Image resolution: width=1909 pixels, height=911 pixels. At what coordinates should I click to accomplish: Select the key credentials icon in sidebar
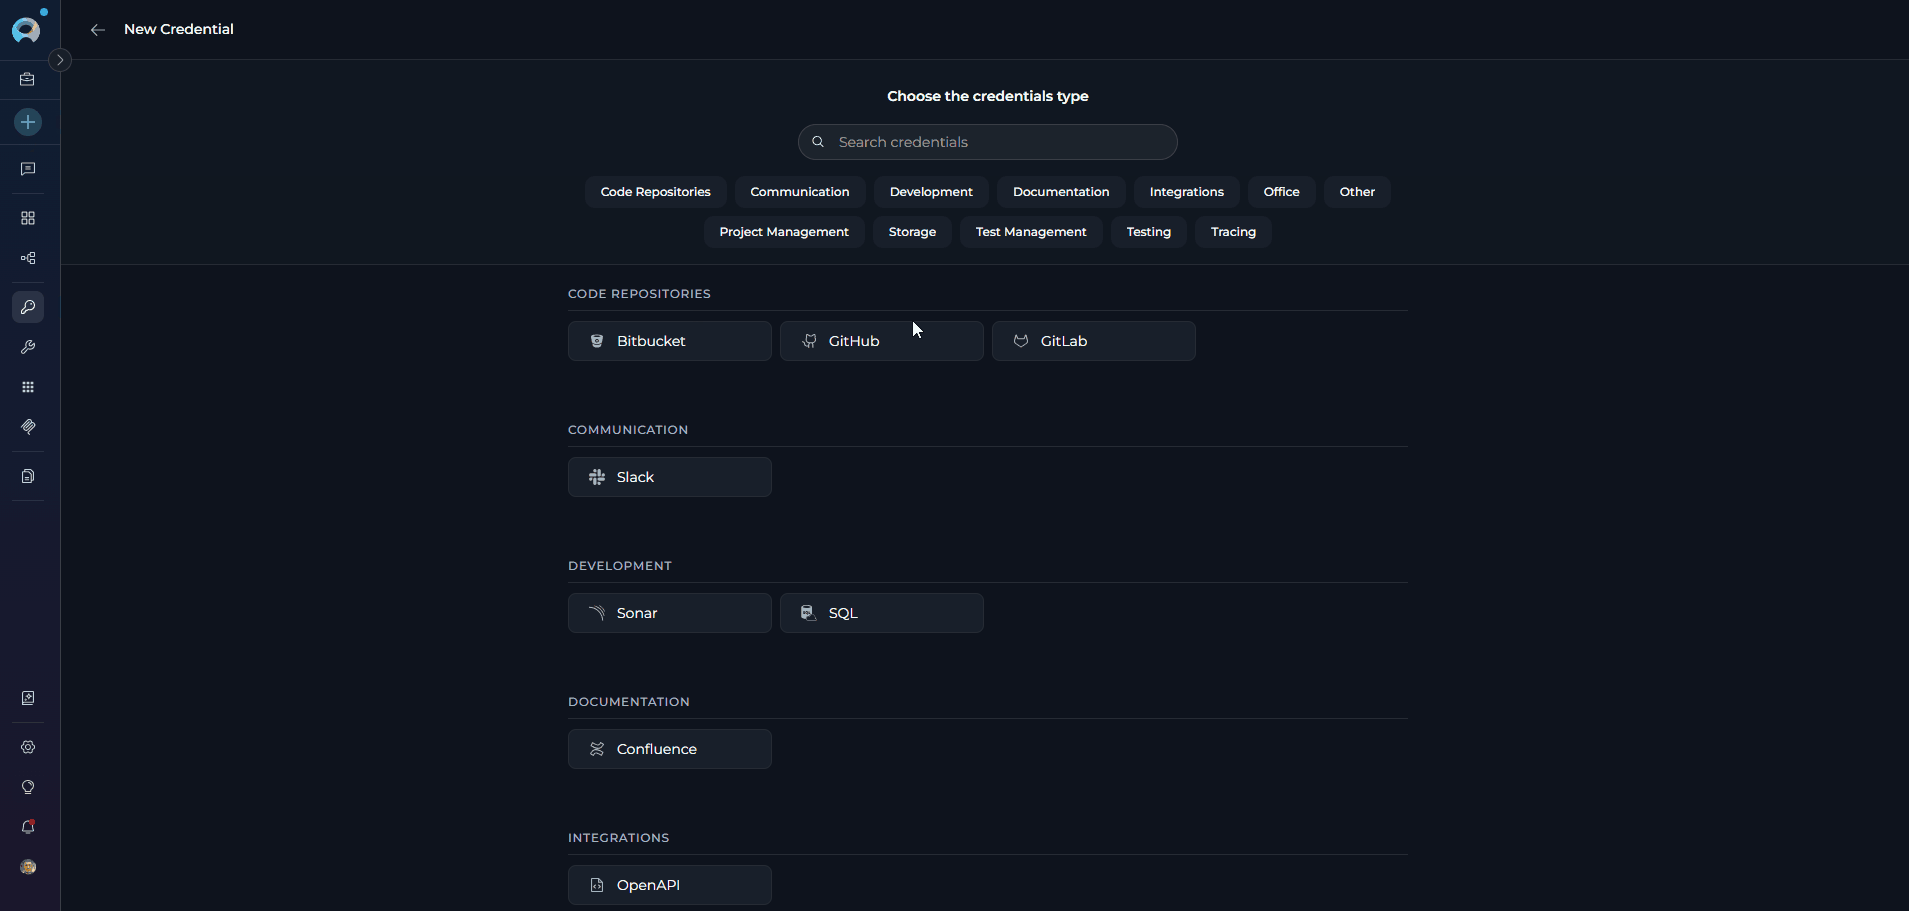(28, 307)
